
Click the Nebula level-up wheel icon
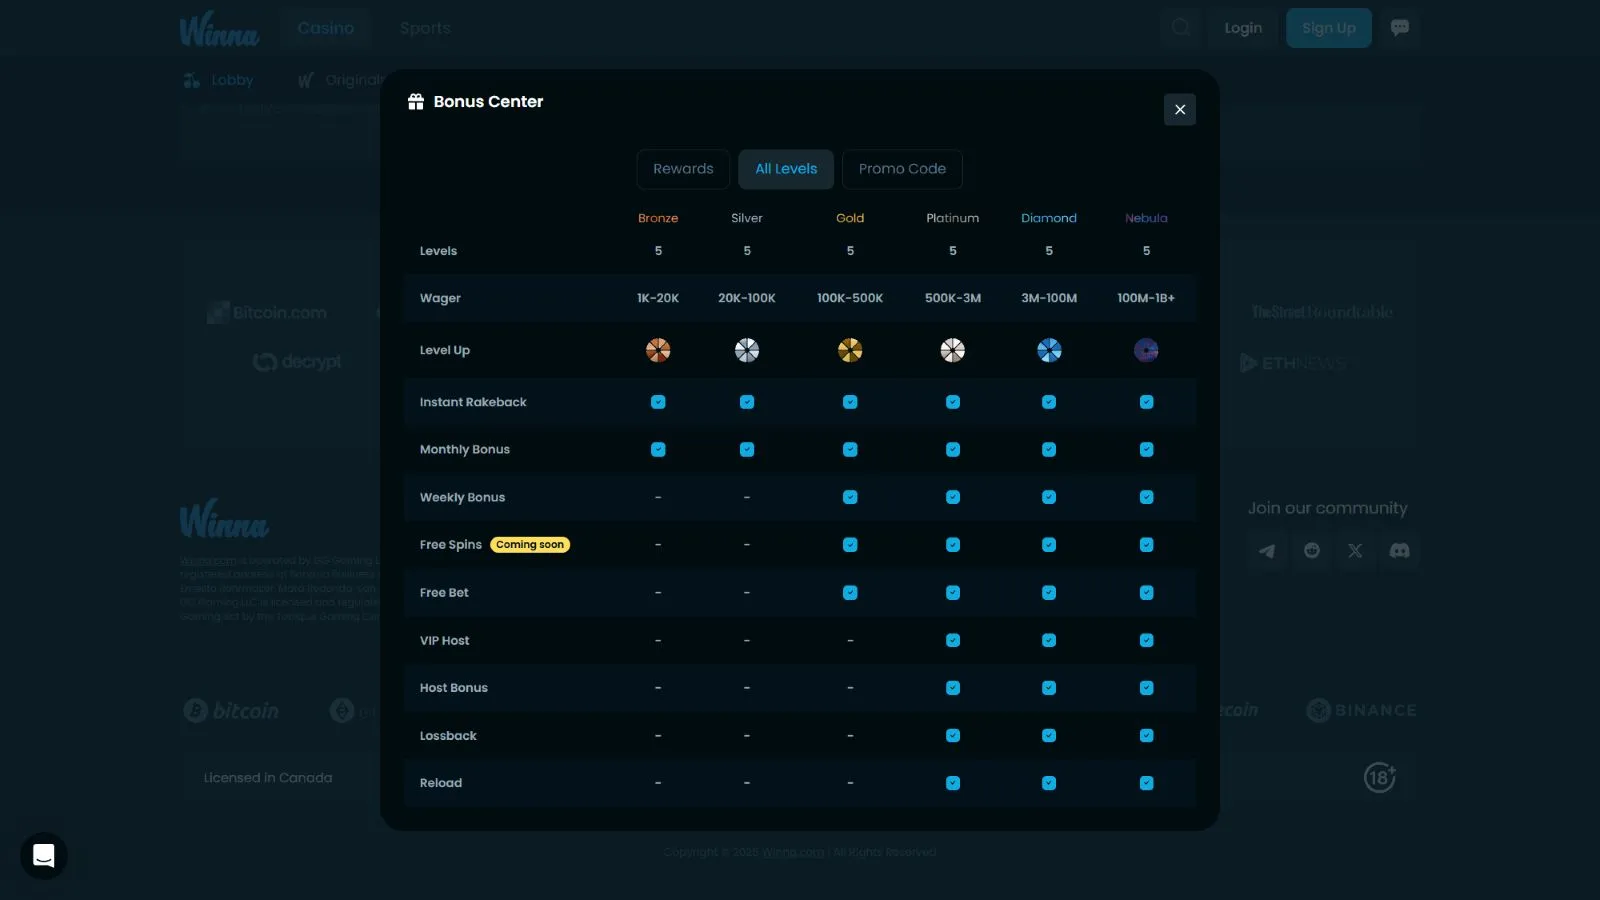[x=1146, y=350]
